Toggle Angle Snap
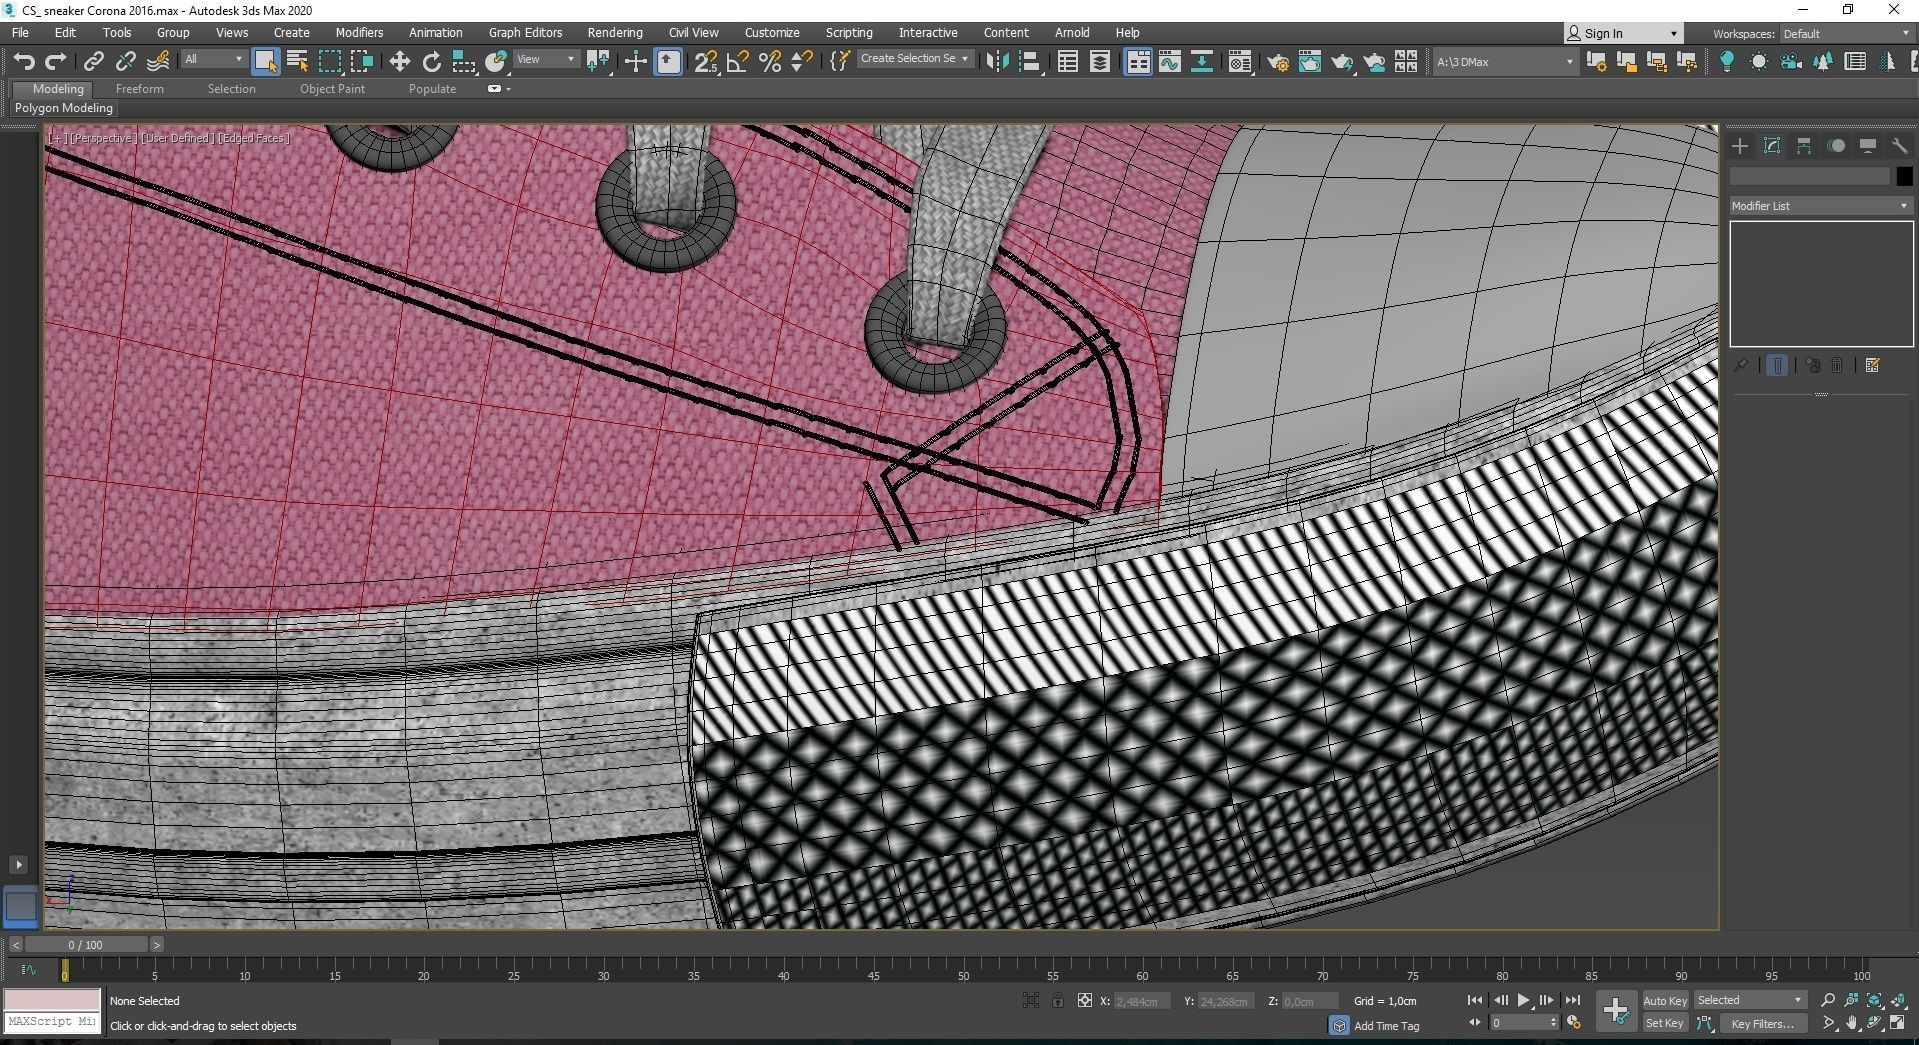Image resolution: width=1919 pixels, height=1045 pixels. [738, 62]
